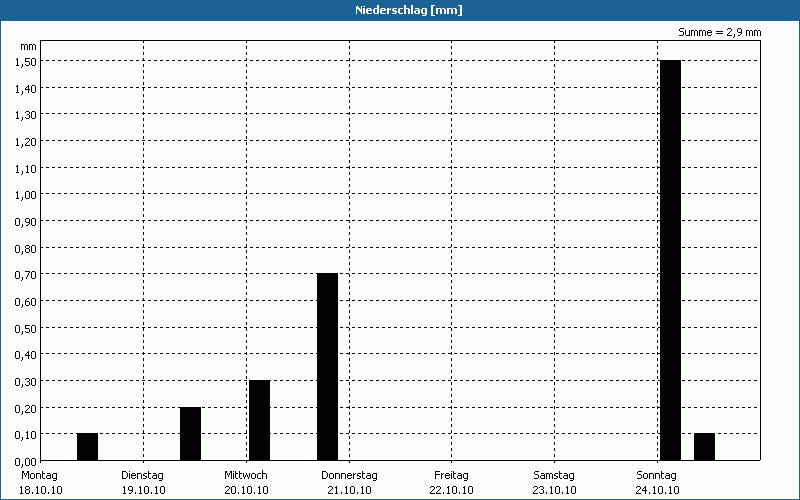Click the 0,30 y-axis value
The height and width of the screenshot is (500, 800).
click(26, 382)
